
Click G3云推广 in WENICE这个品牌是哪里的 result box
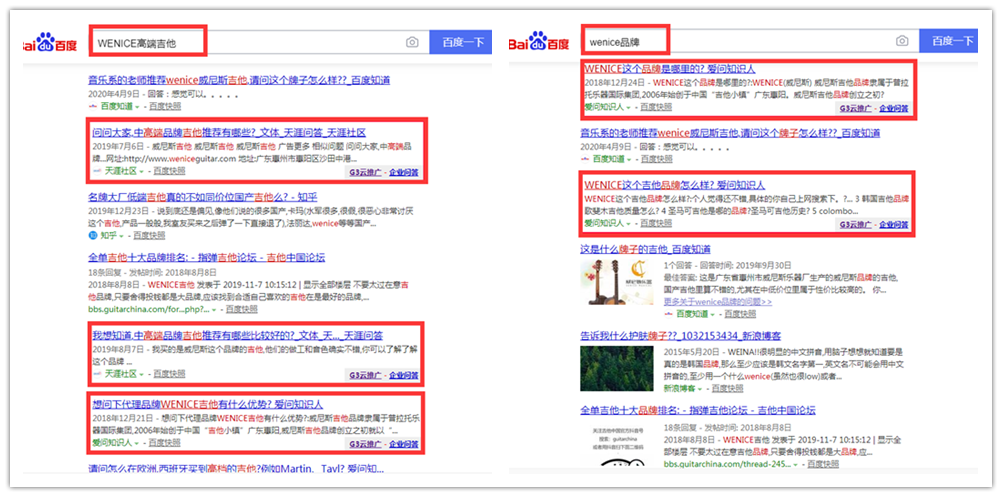(x=856, y=108)
